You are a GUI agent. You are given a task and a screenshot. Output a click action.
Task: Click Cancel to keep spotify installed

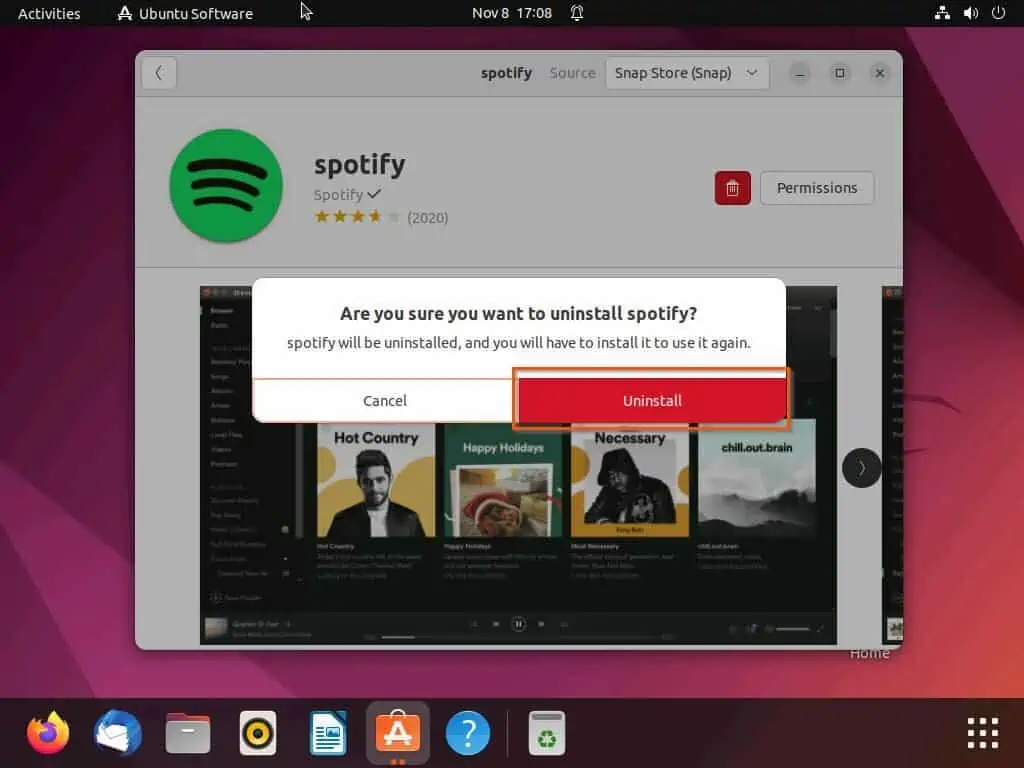[x=384, y=400]
